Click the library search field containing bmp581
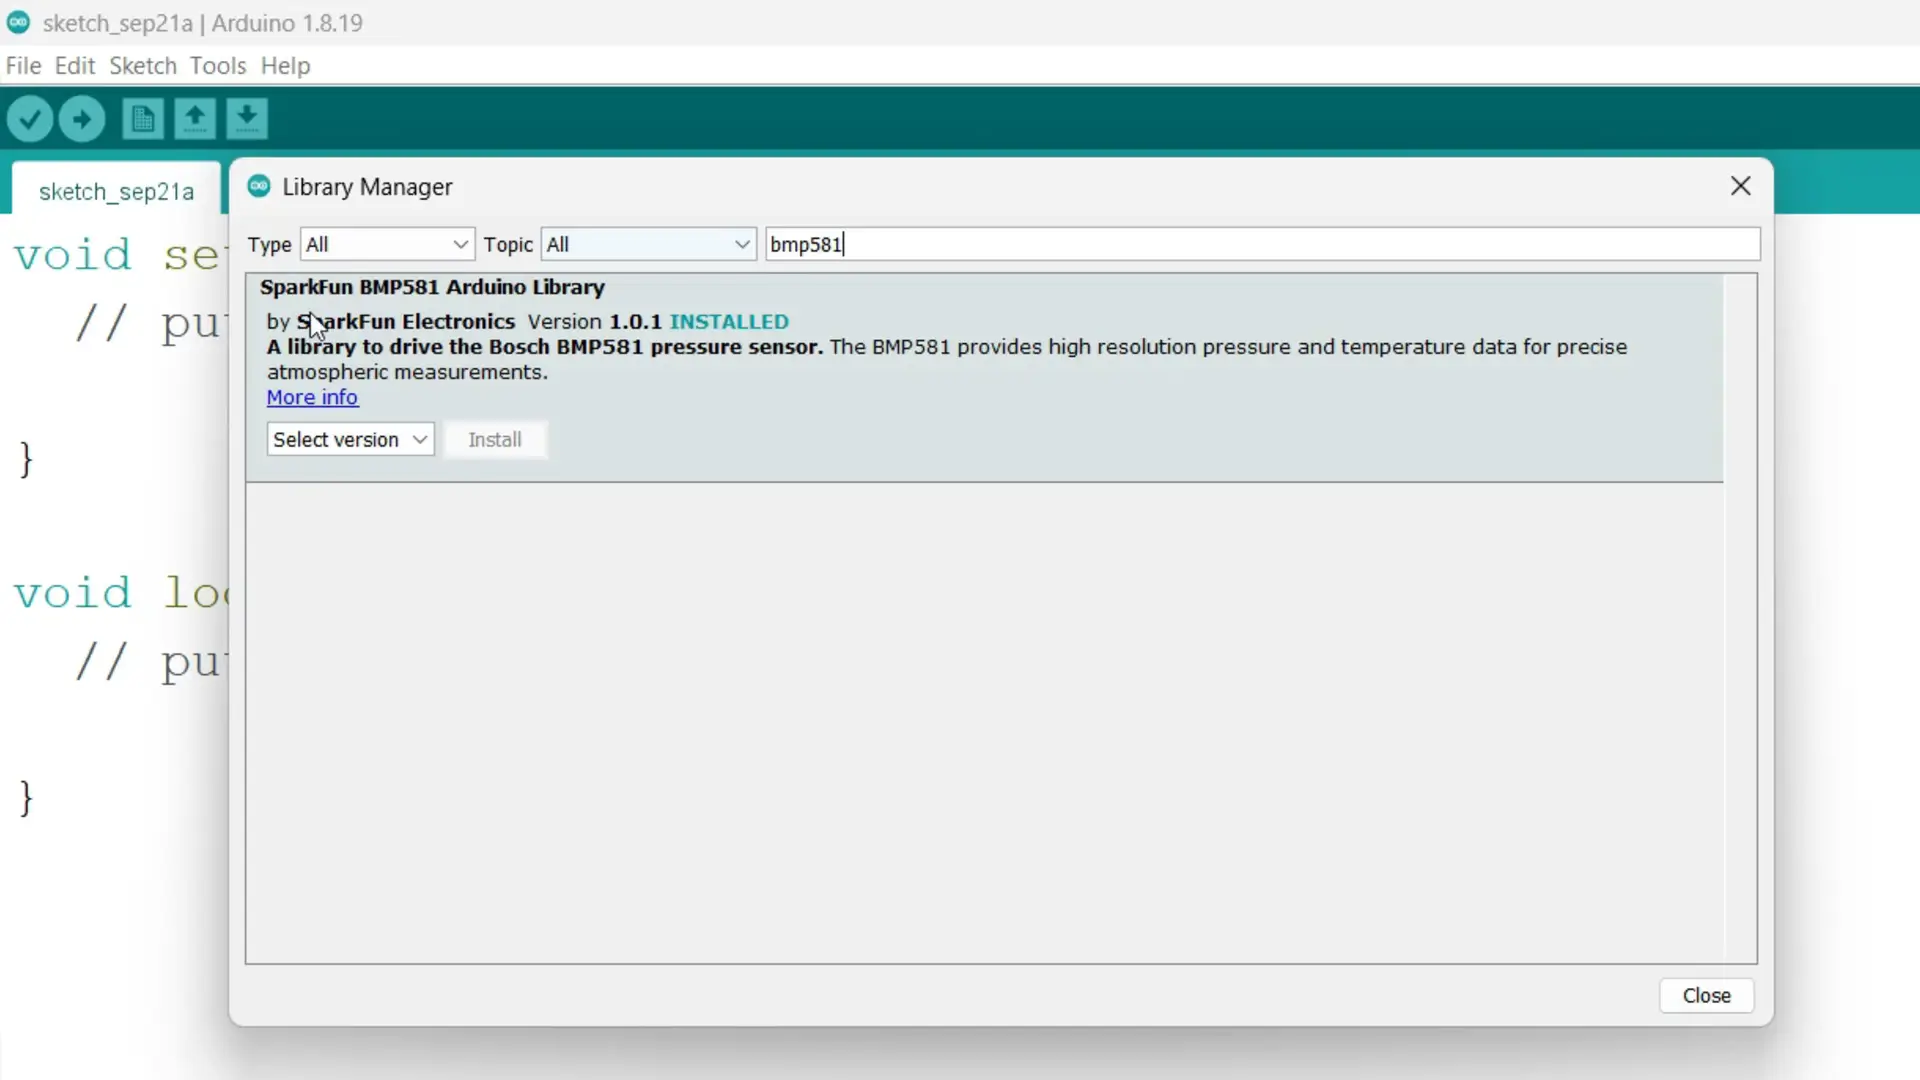This screenshot has height=1080, width=1920. point(1262,244)
